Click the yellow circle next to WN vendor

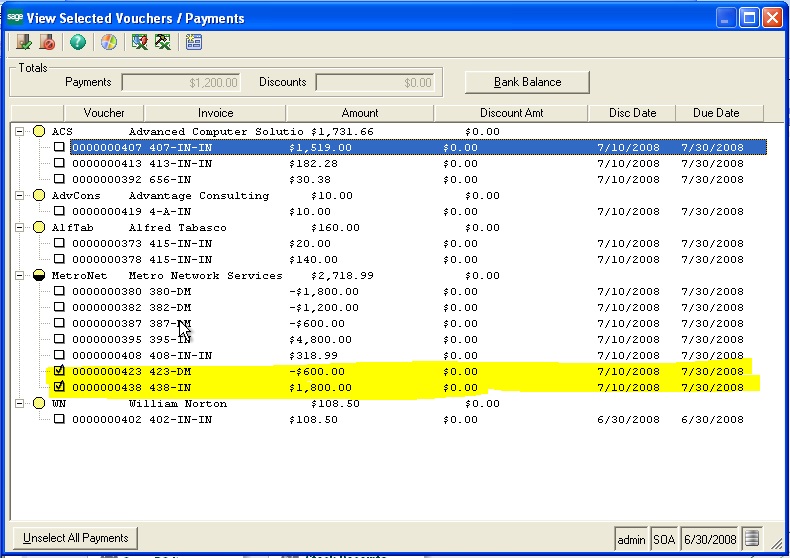pos(39,403)
